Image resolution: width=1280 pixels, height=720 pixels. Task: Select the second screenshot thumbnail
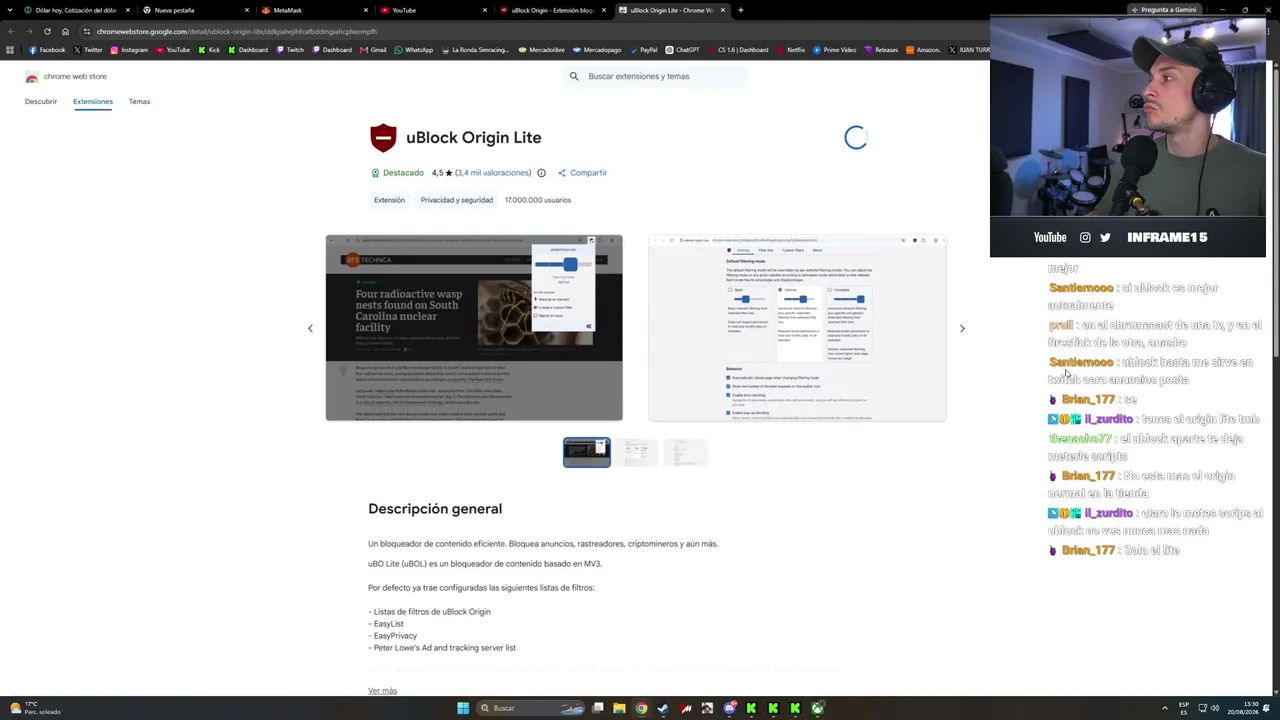(x=636, y=452)
